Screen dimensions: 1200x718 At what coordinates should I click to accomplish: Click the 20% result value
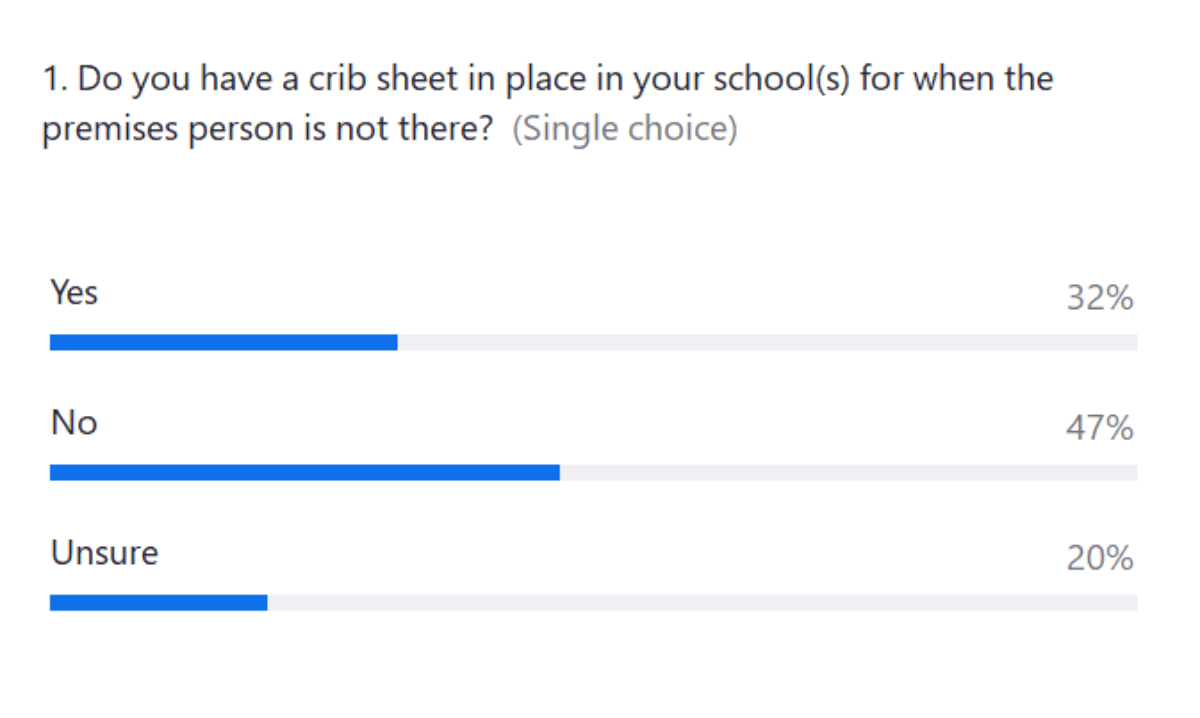pyautogui.click(x=1099, y=559)
